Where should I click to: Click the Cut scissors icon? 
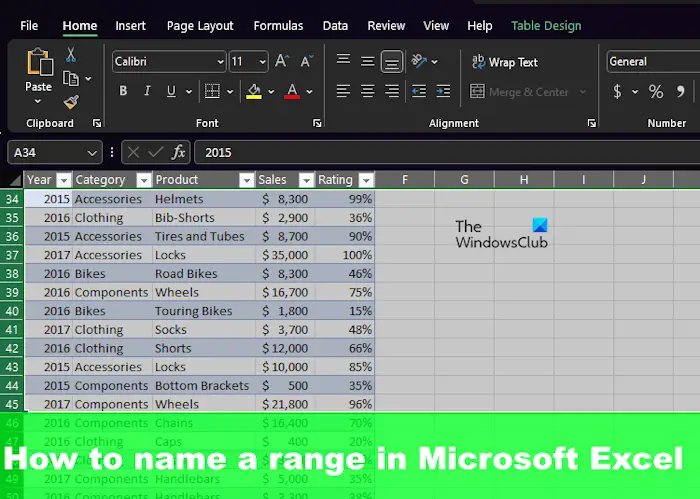pos(71,55)
